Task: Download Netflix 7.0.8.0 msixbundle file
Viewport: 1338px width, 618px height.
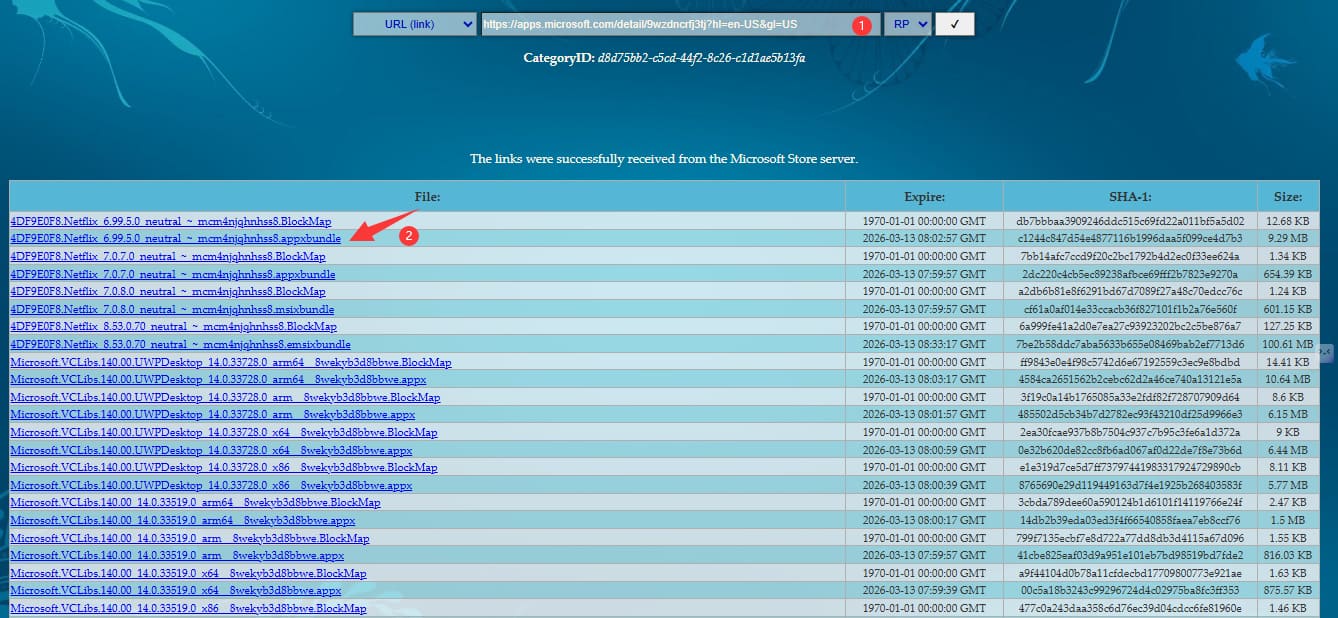Action: click(172, 309)
